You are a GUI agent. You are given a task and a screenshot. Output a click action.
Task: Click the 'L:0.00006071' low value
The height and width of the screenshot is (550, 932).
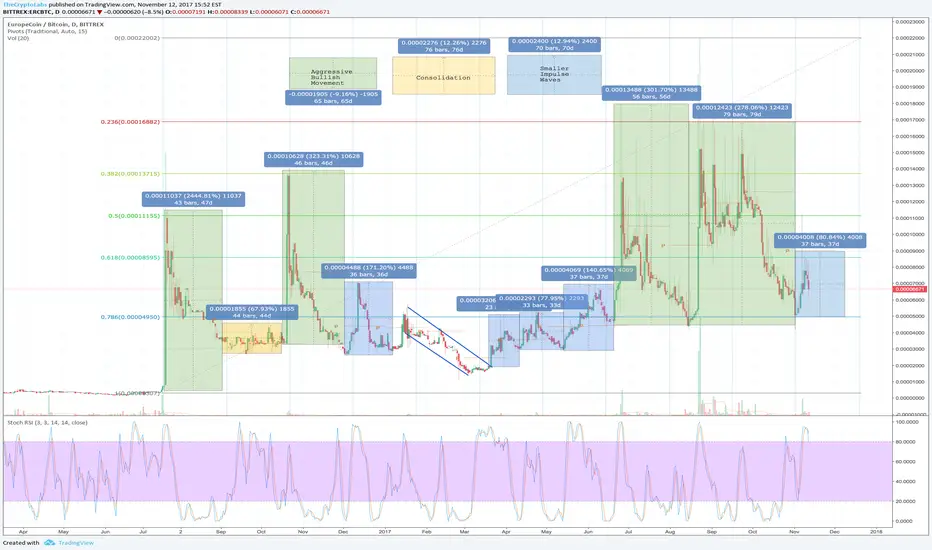coord(268,12)
